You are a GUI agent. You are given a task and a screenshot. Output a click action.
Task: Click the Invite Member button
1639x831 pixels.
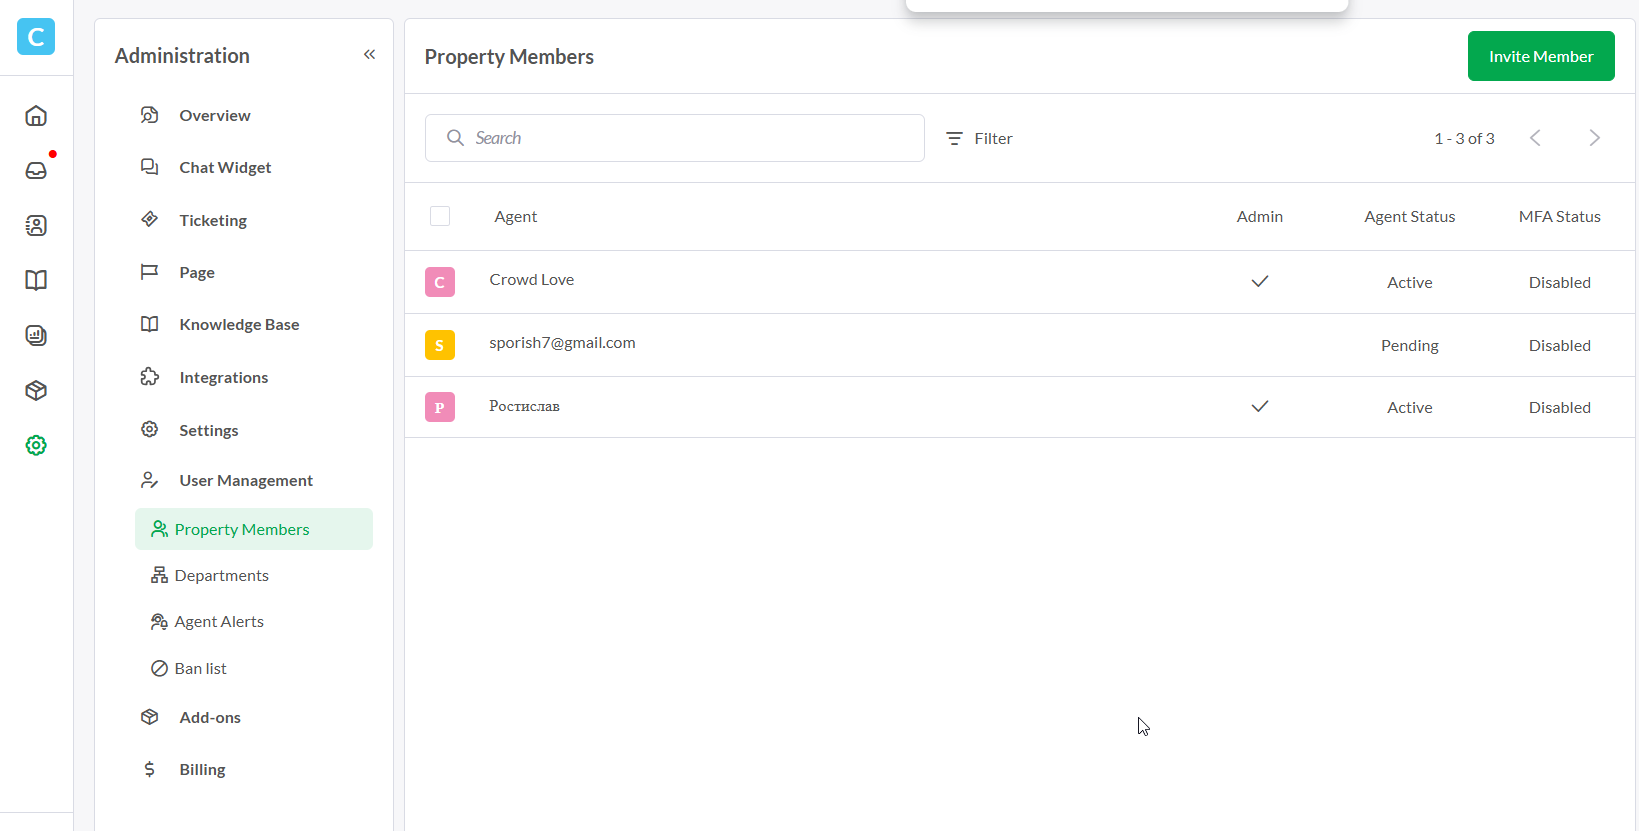pyautogui.click(x=1540, y=56)
